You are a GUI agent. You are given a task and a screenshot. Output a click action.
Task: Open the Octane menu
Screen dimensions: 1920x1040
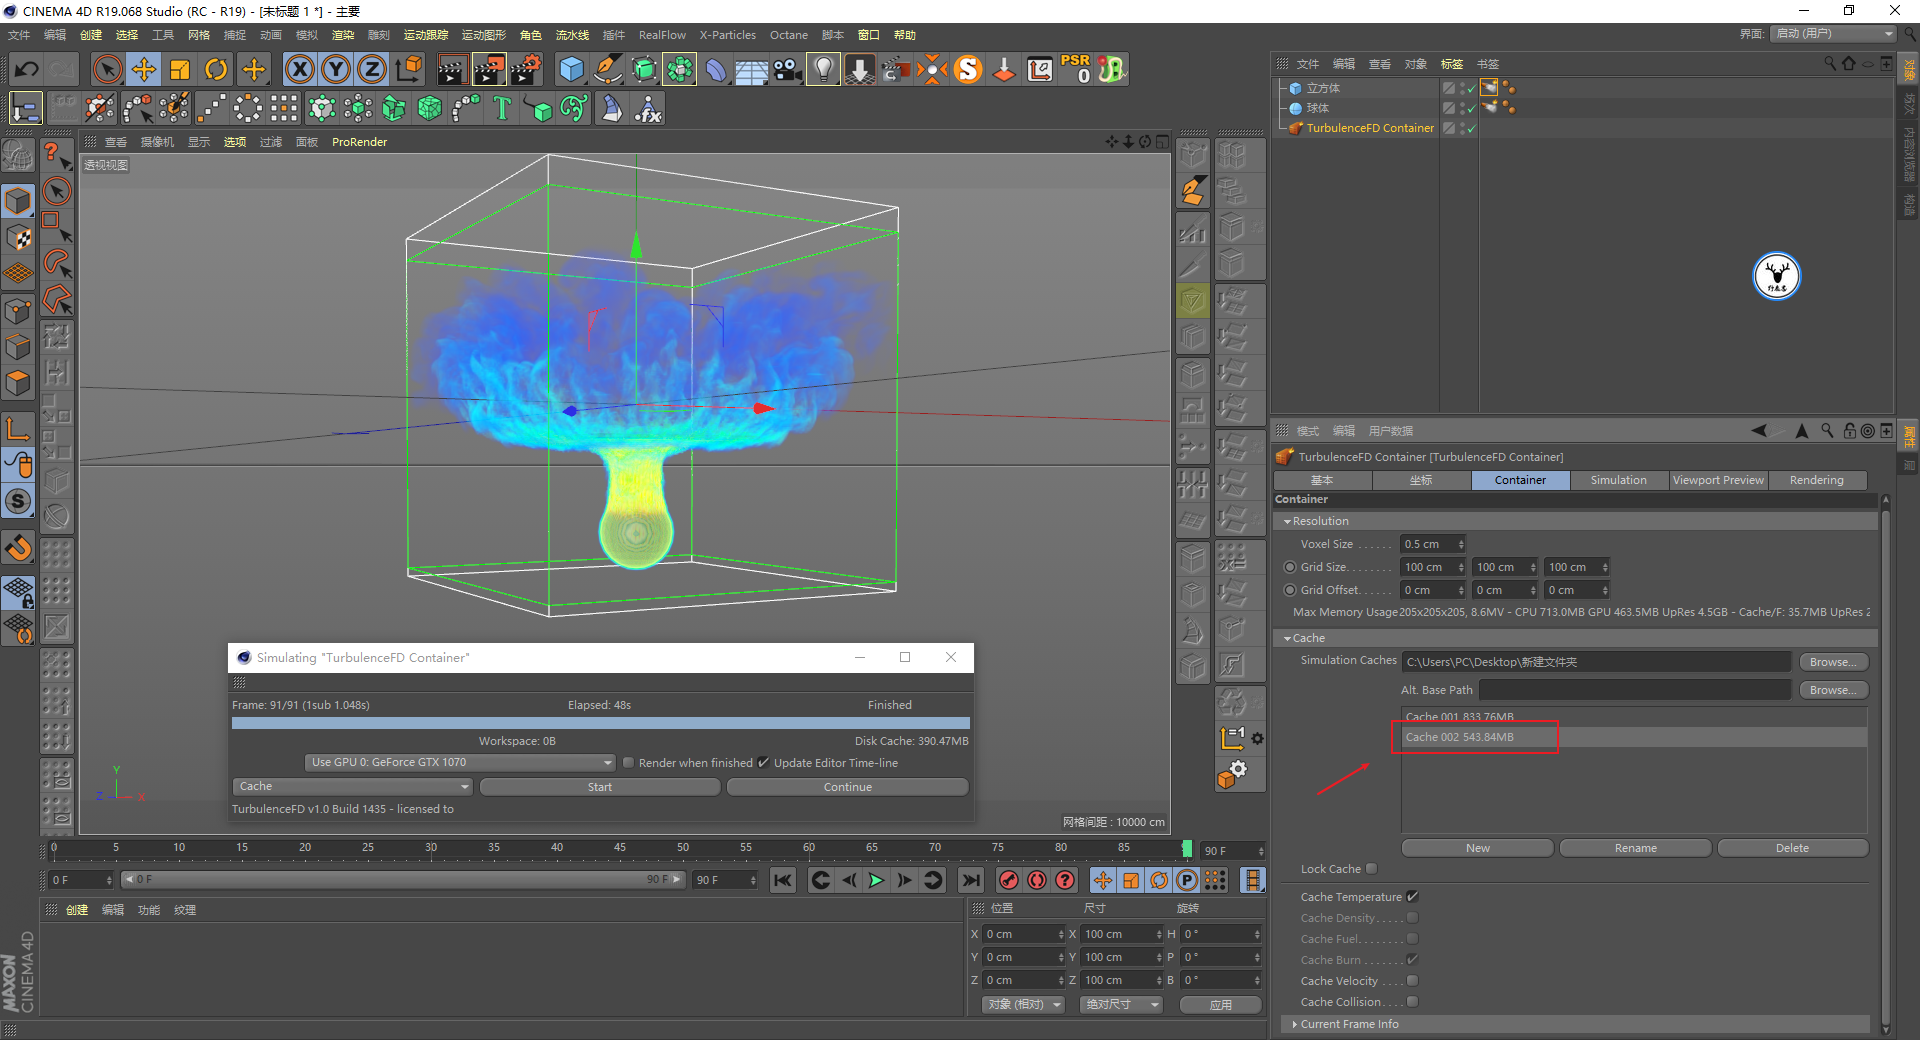(788, 35)
